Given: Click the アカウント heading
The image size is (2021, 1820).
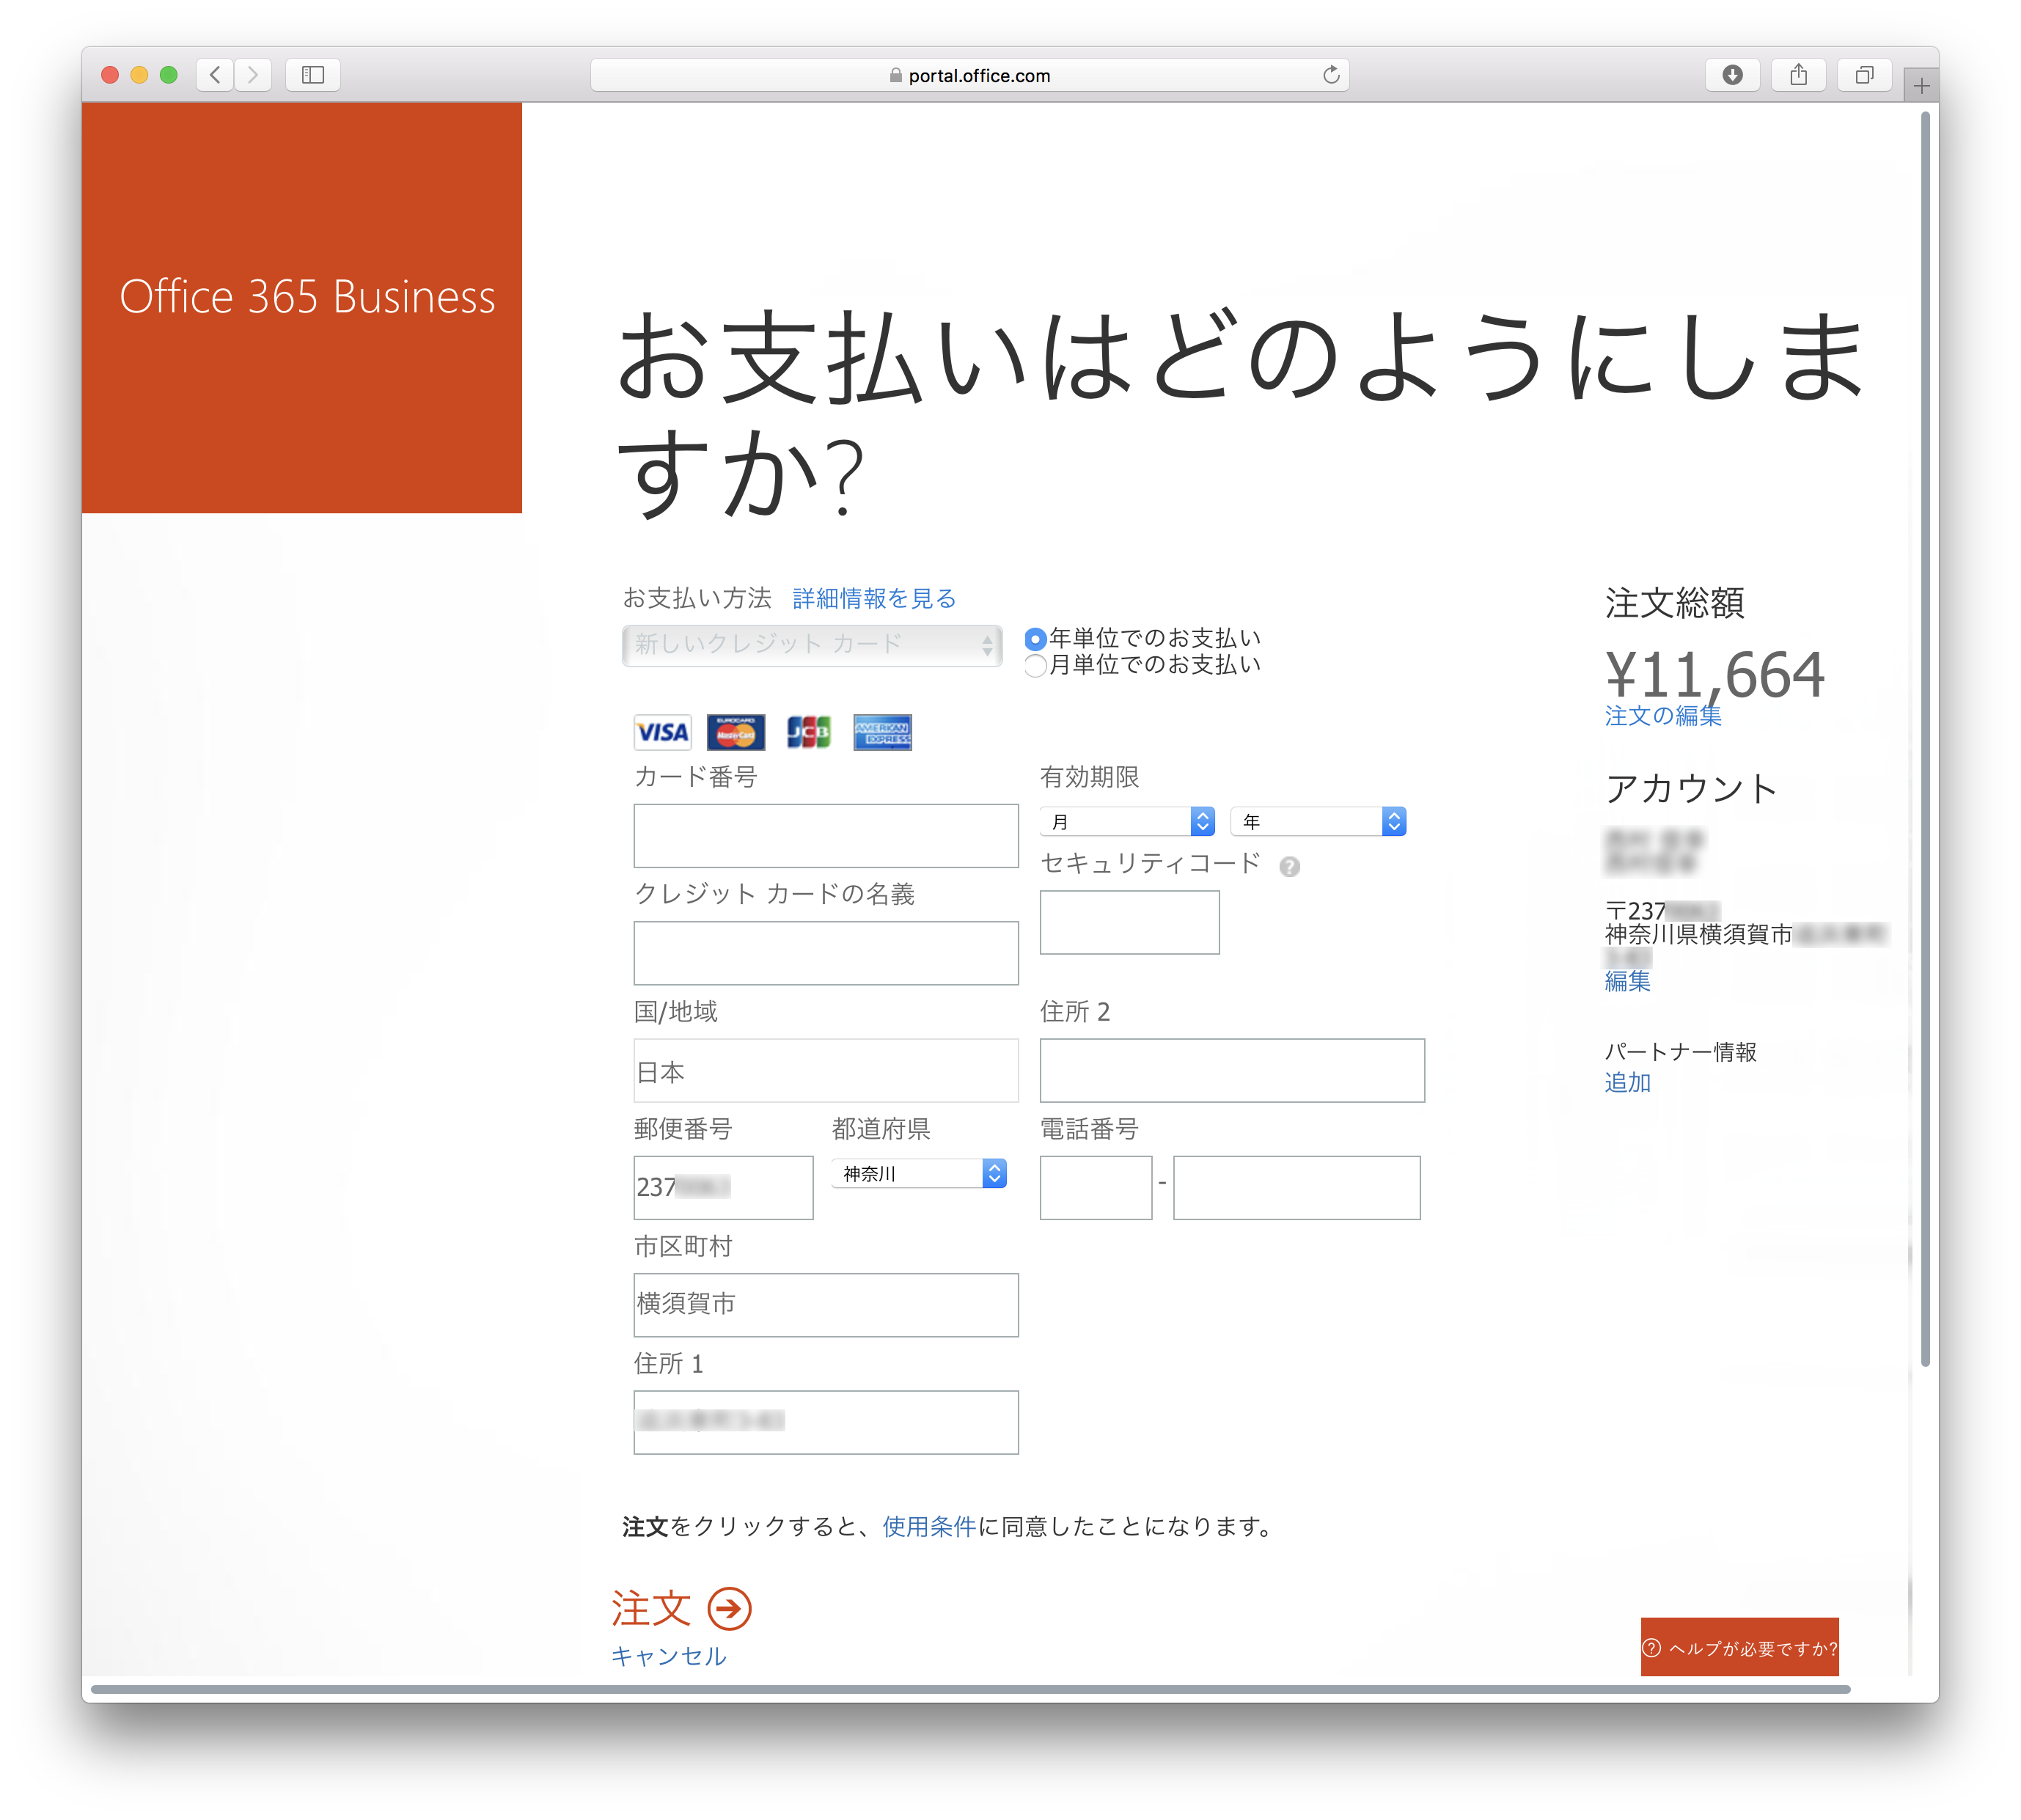Looking at the screenshot, I should (1691, 788).
